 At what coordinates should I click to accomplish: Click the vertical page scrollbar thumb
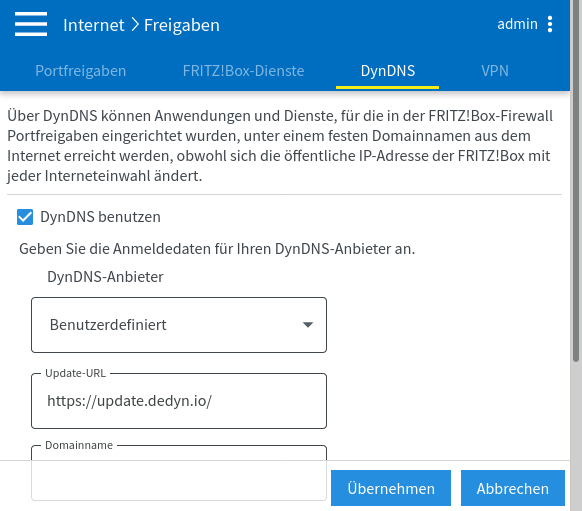point(576,181)
